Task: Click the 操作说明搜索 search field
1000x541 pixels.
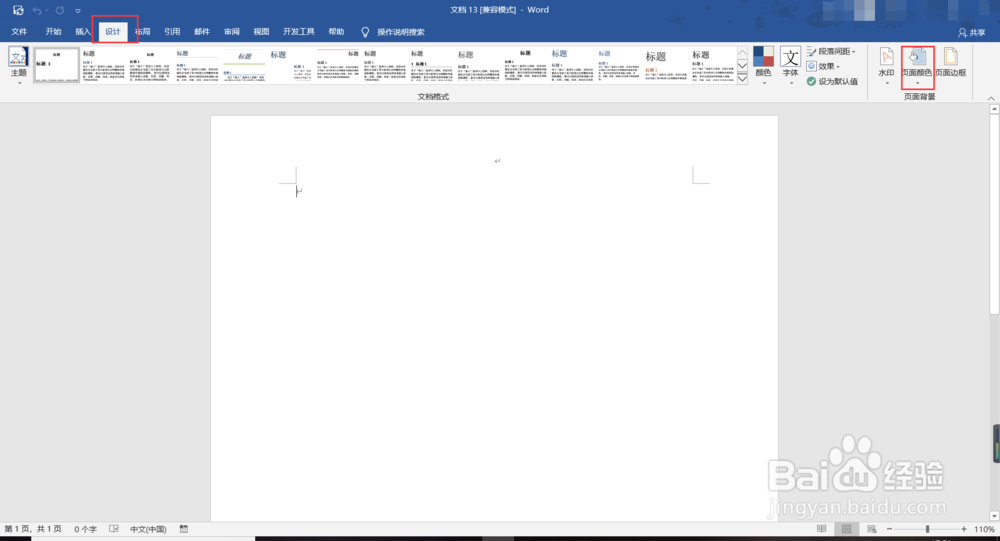Action: [x=401, y=32]
